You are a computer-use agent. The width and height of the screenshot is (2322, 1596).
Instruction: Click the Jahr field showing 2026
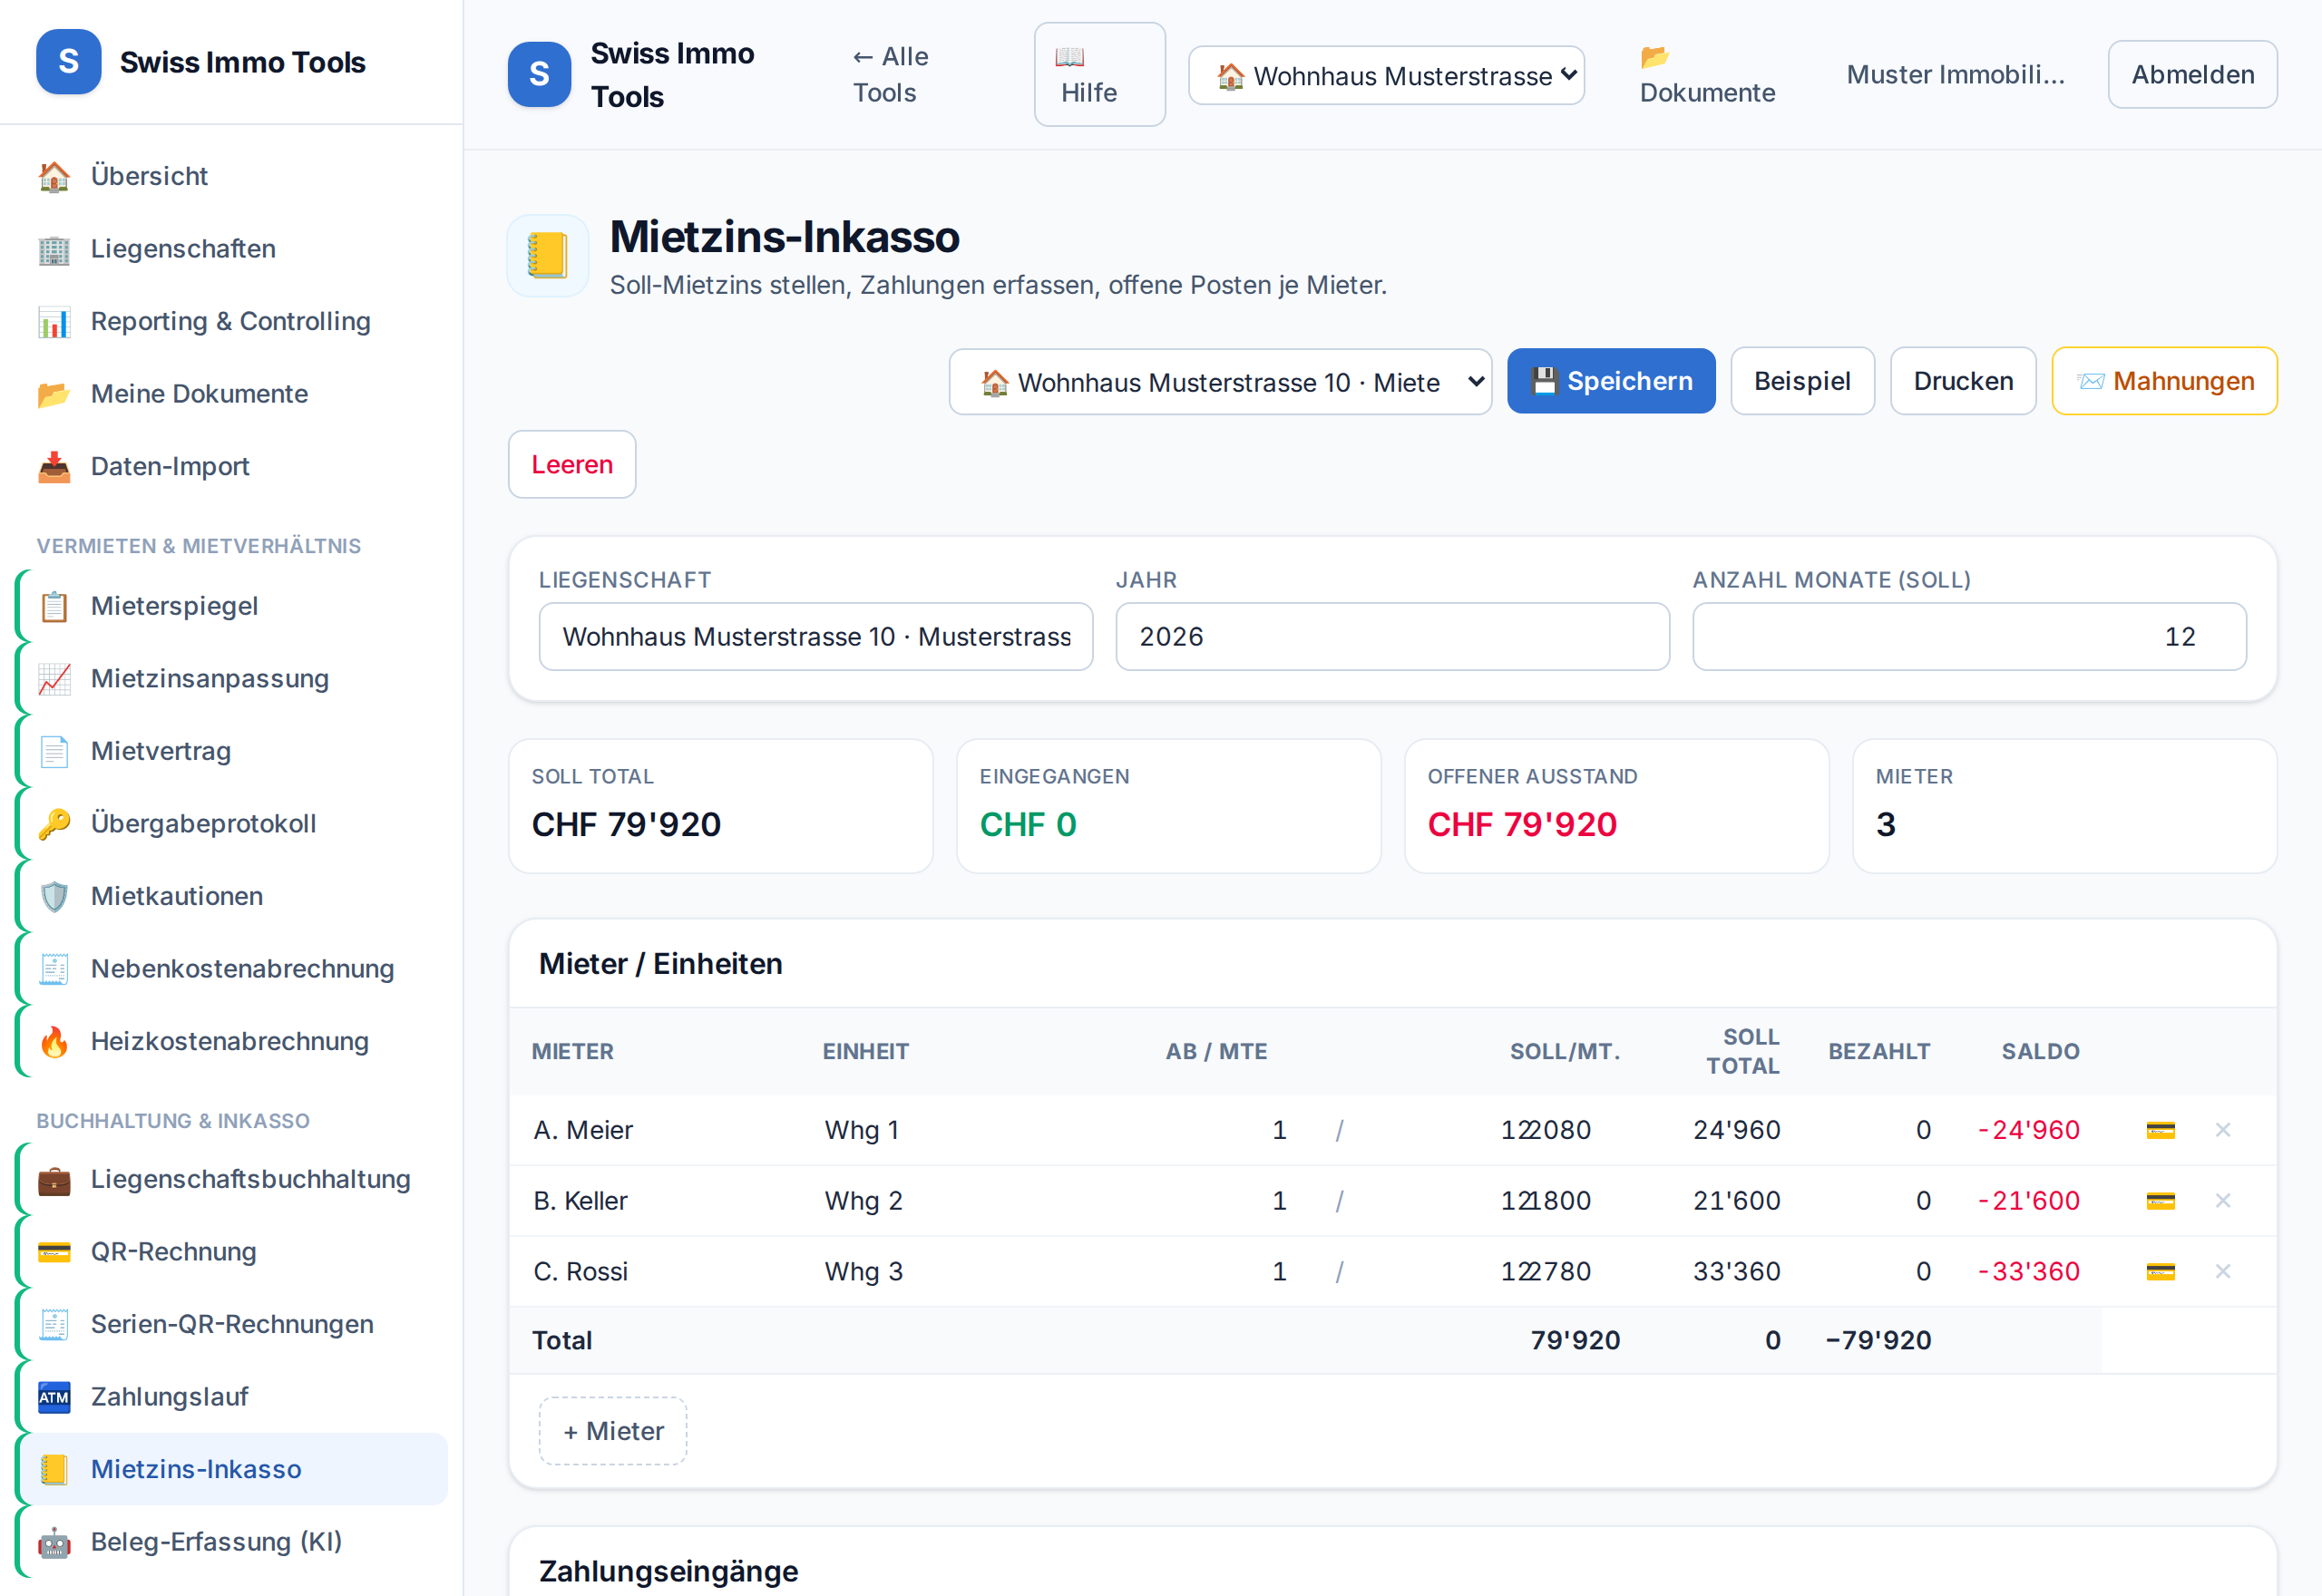[1392, 637]
